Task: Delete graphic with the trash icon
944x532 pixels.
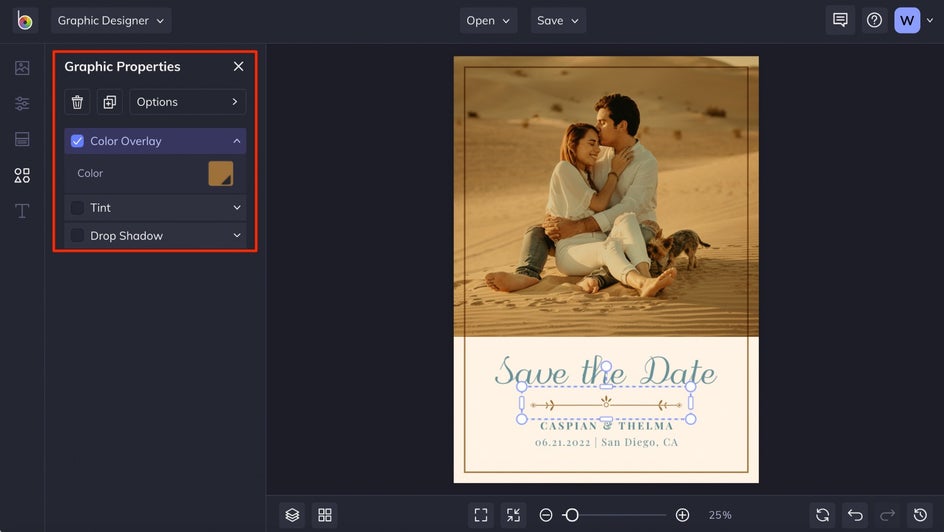Action: tap(77, 102)
